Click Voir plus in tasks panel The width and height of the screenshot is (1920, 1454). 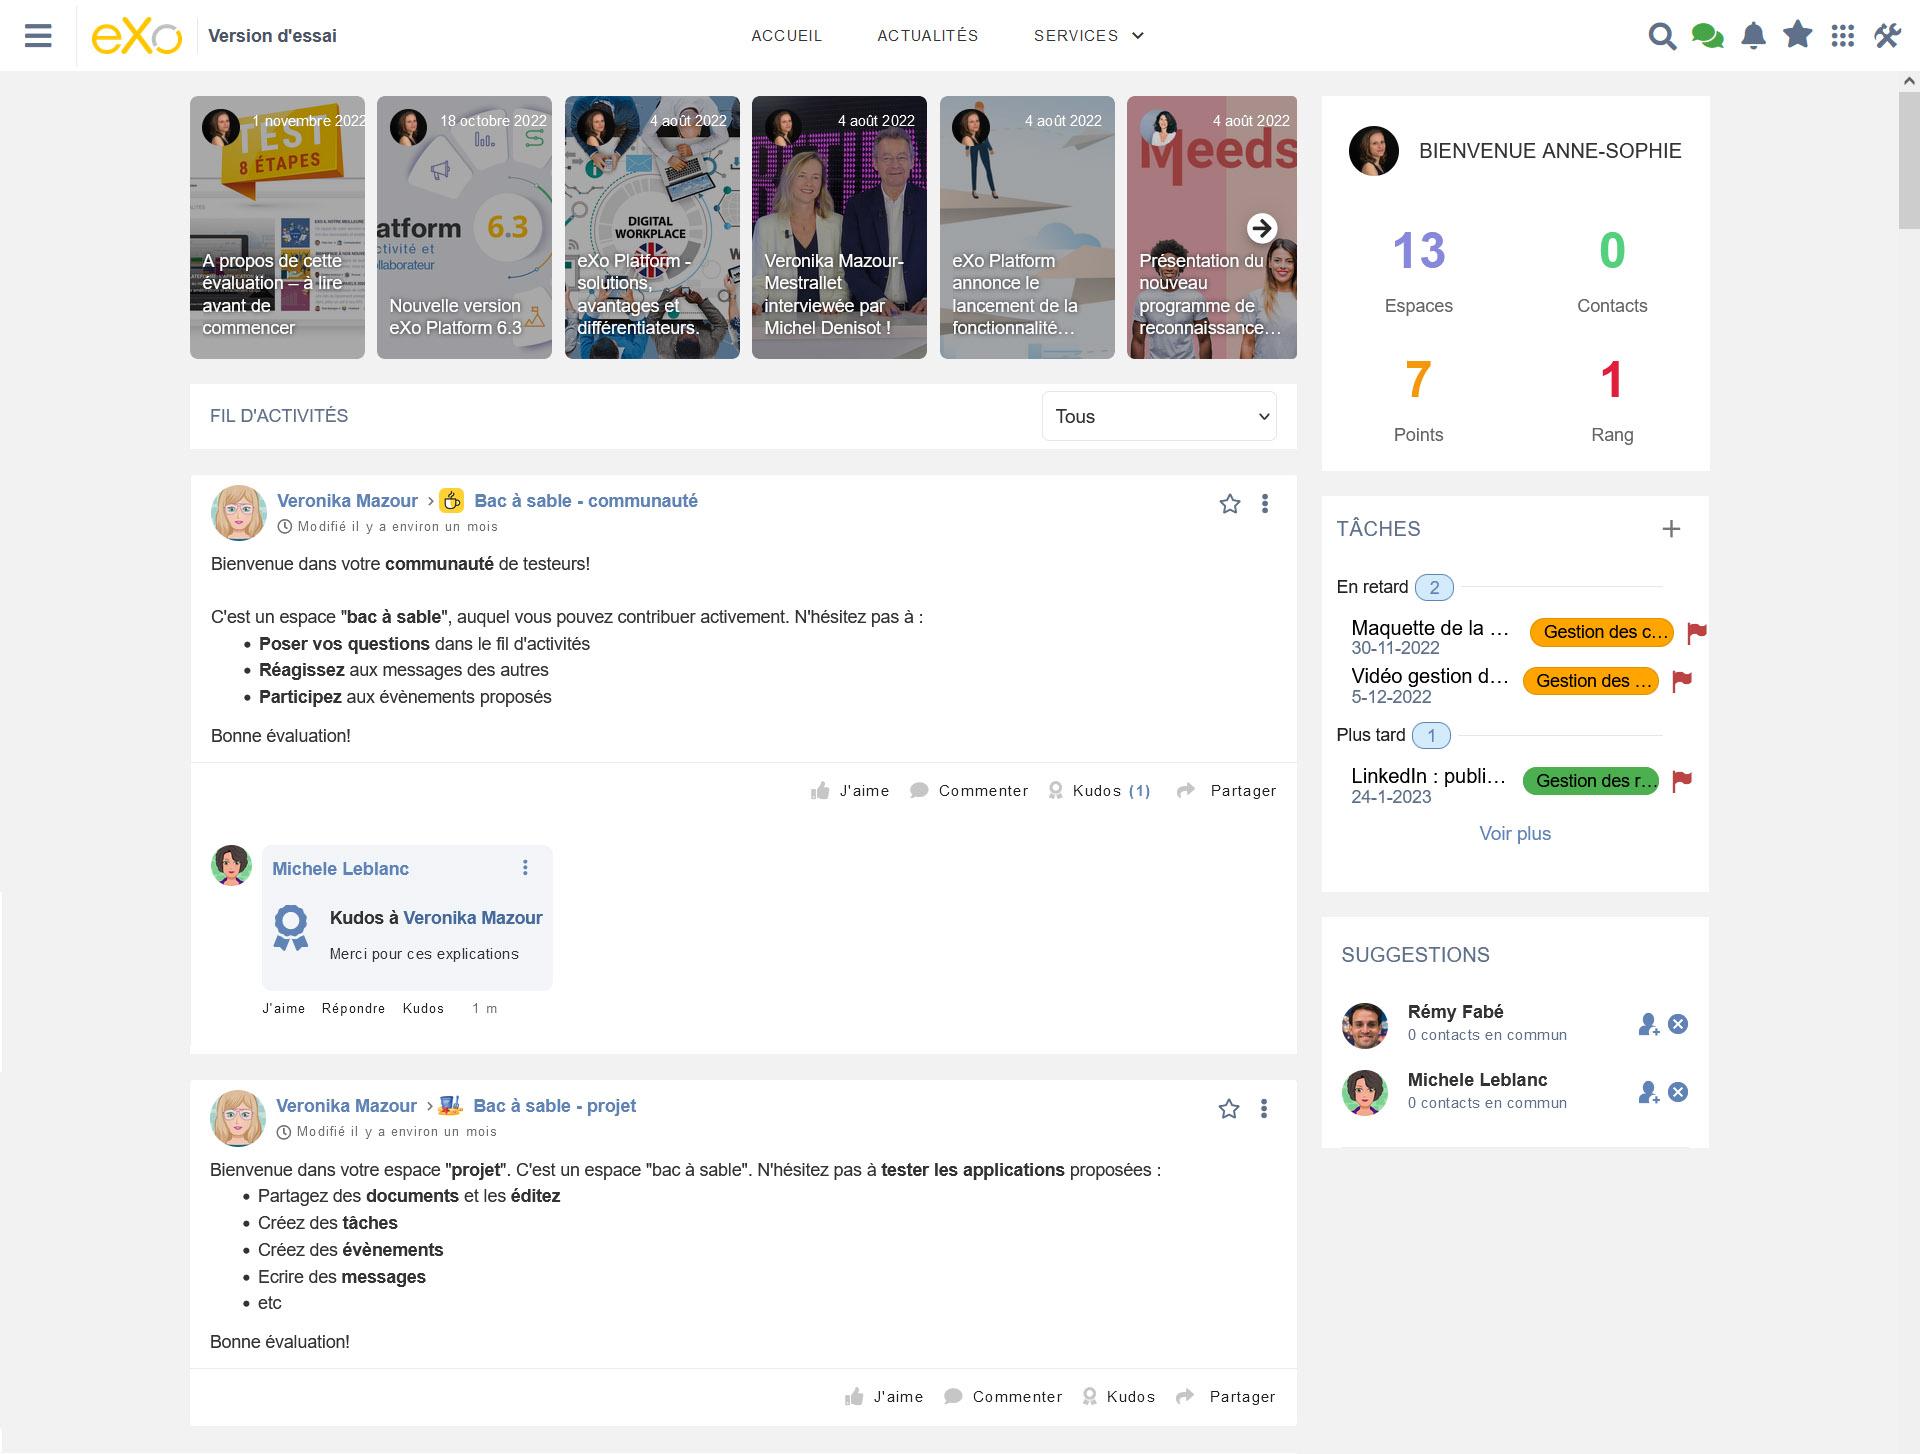pyautogui.click(x=1515, y=834)
